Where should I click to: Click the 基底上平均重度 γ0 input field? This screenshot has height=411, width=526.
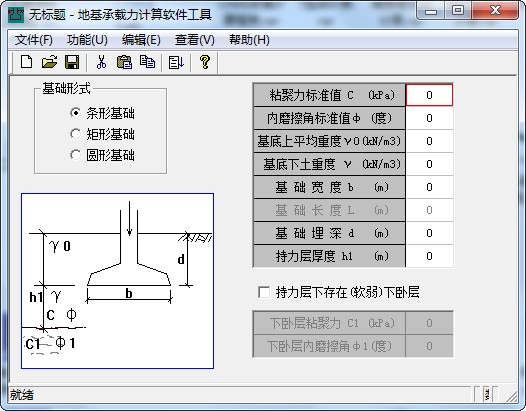[429, 141]
